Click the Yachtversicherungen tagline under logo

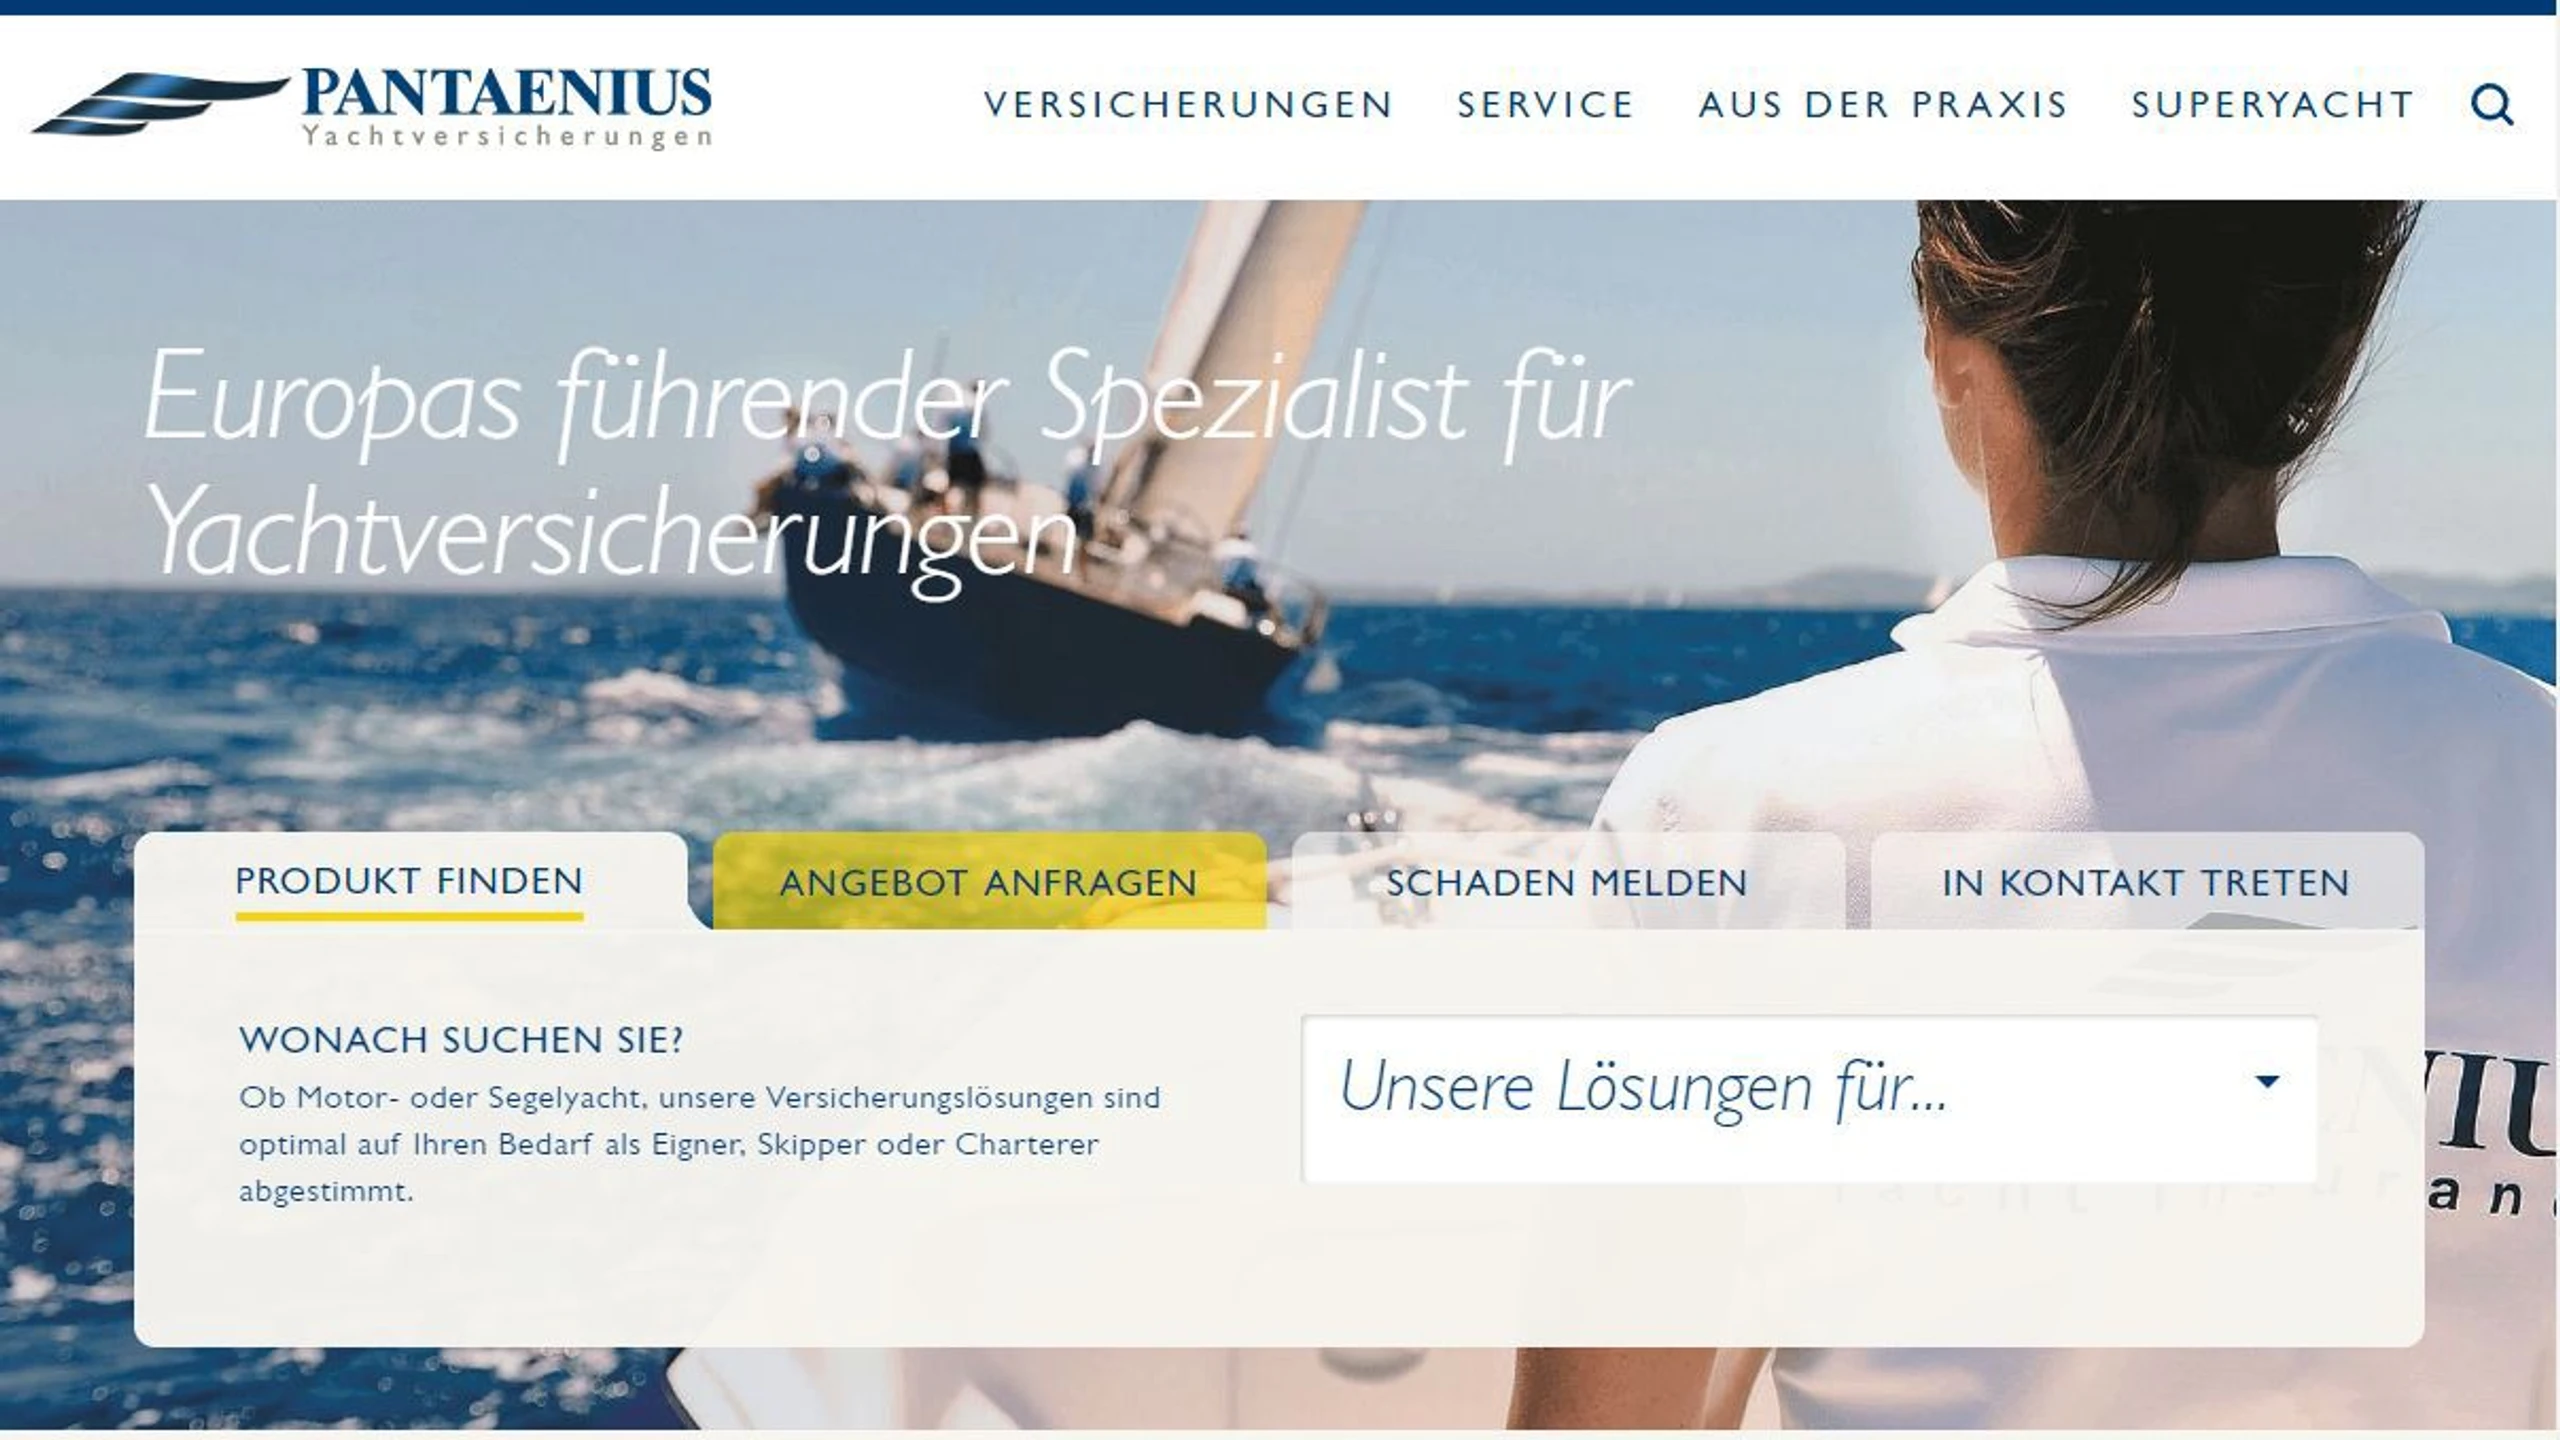[x=507, y=136]
